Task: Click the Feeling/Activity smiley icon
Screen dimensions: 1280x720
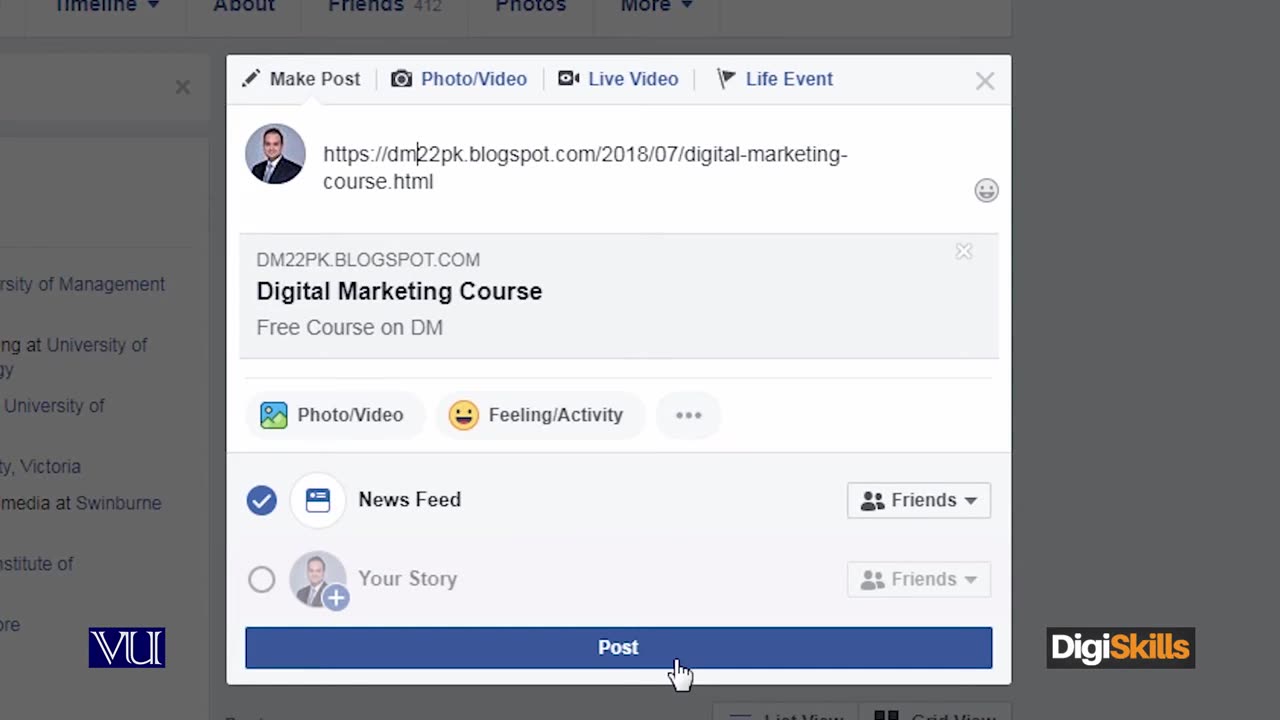Action: (463, 415)
